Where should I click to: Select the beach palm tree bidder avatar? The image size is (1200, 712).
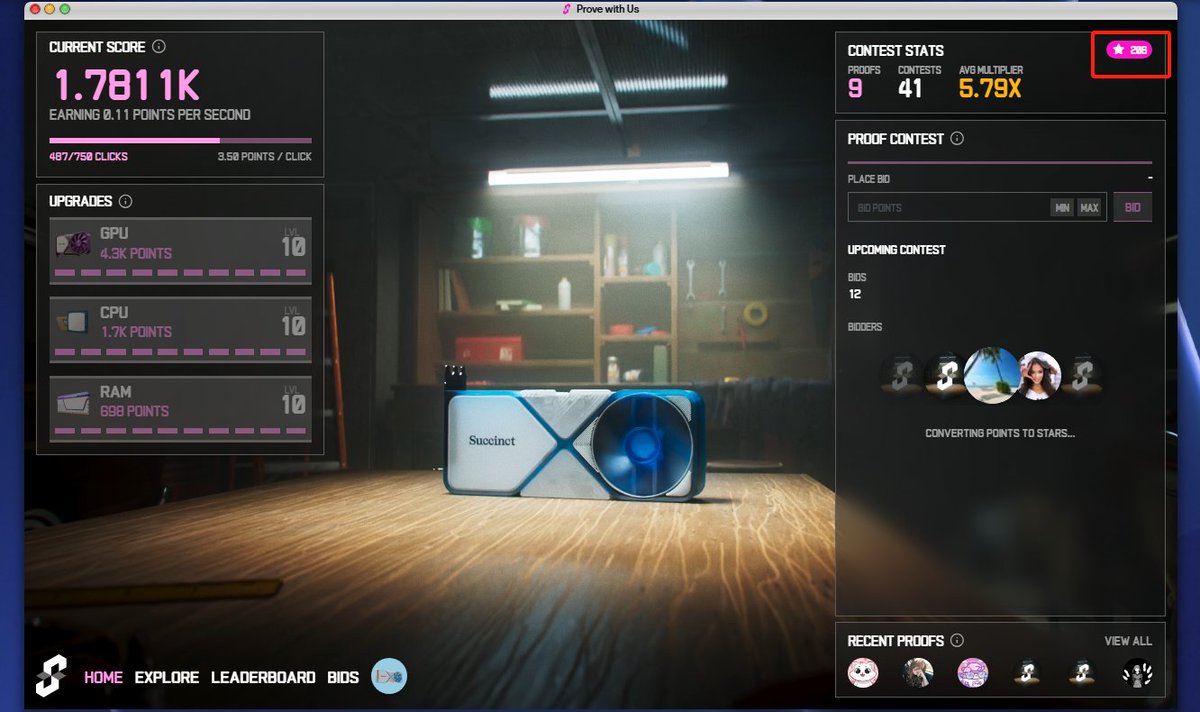[x=991, y=375]
